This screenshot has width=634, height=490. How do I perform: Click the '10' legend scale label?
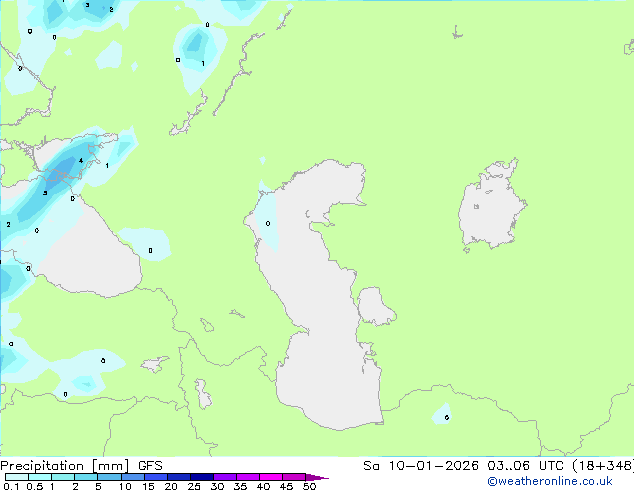125,486
